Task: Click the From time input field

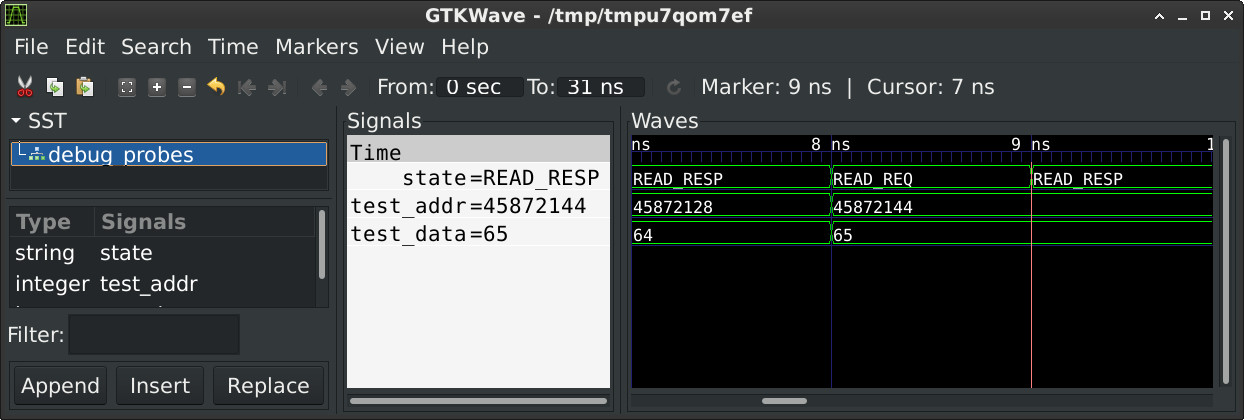Action: [479, 87]
